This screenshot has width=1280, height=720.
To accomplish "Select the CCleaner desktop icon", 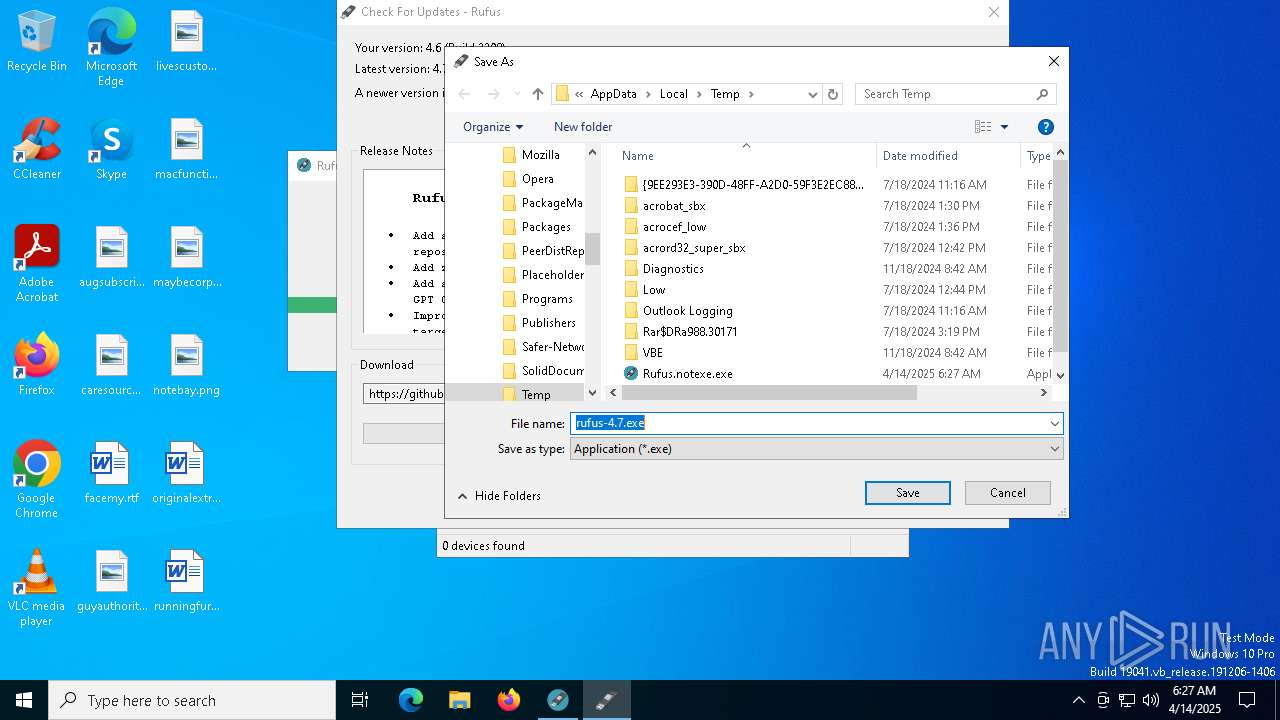I will [37, 150].
